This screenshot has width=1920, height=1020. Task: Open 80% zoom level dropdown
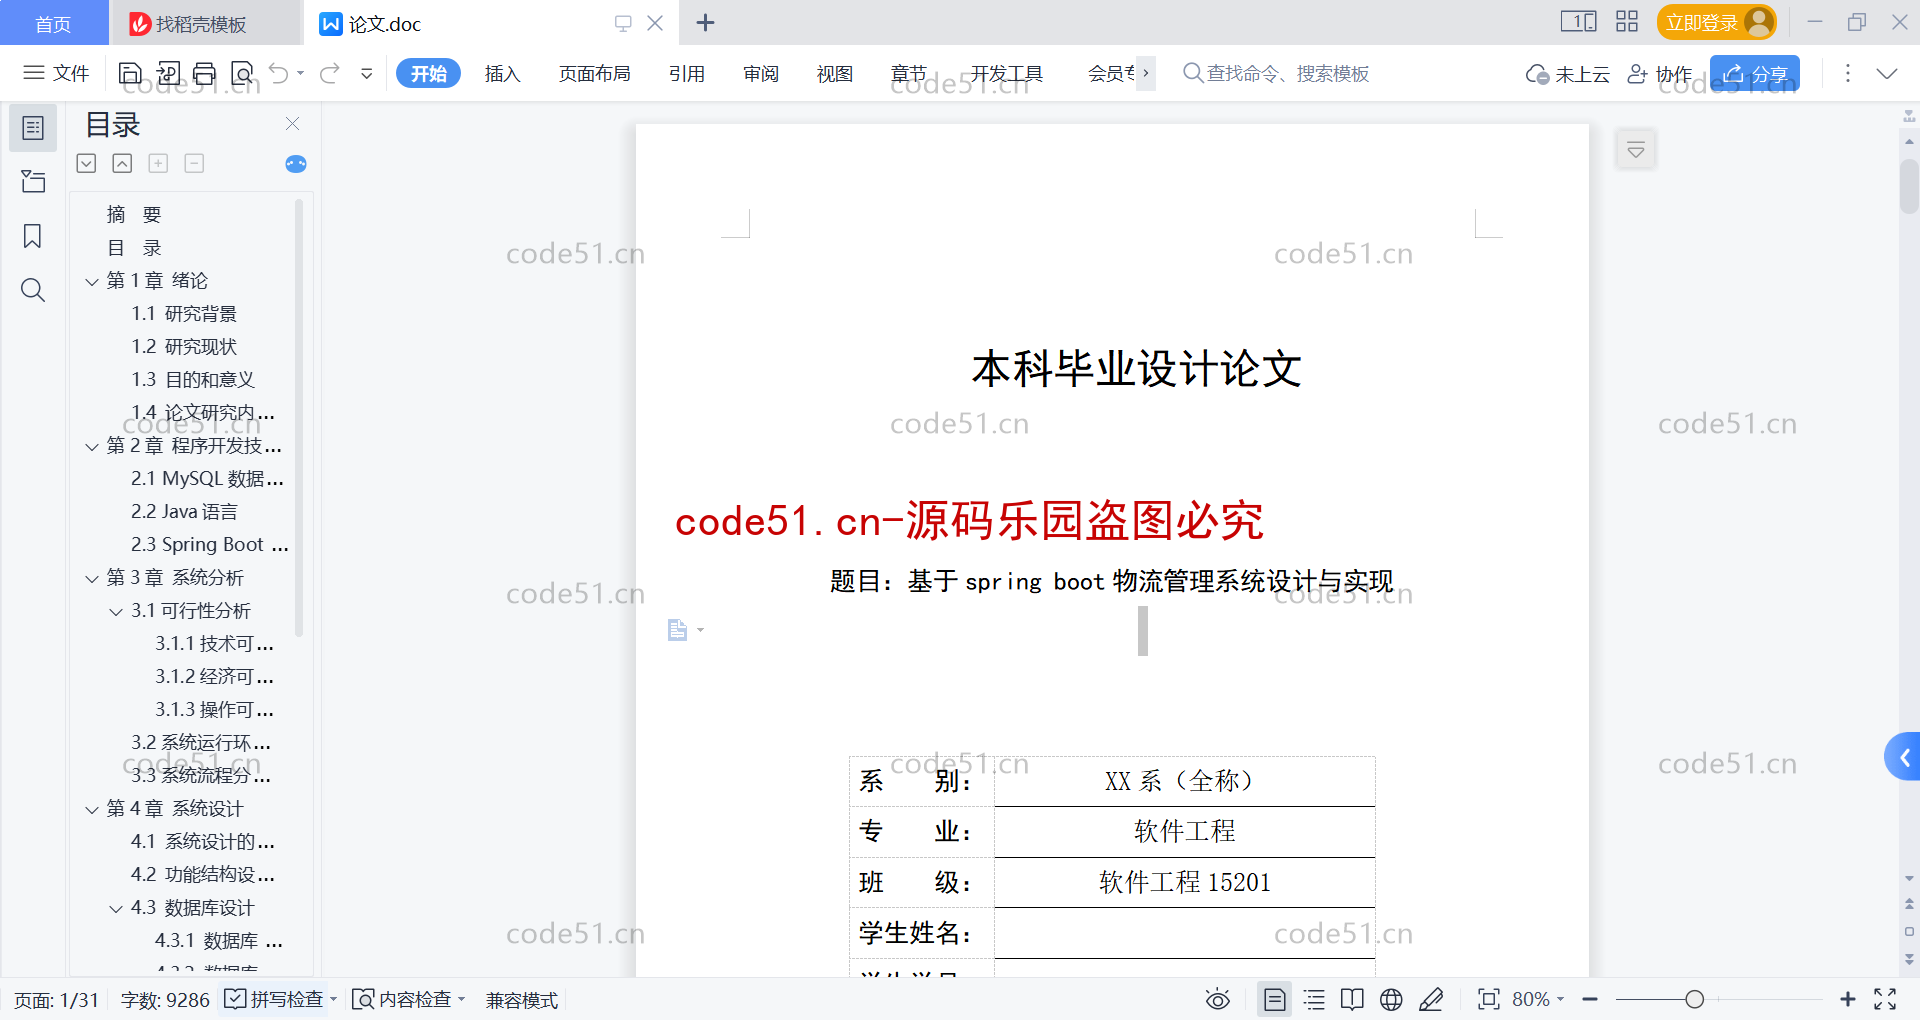[1538, 999]
